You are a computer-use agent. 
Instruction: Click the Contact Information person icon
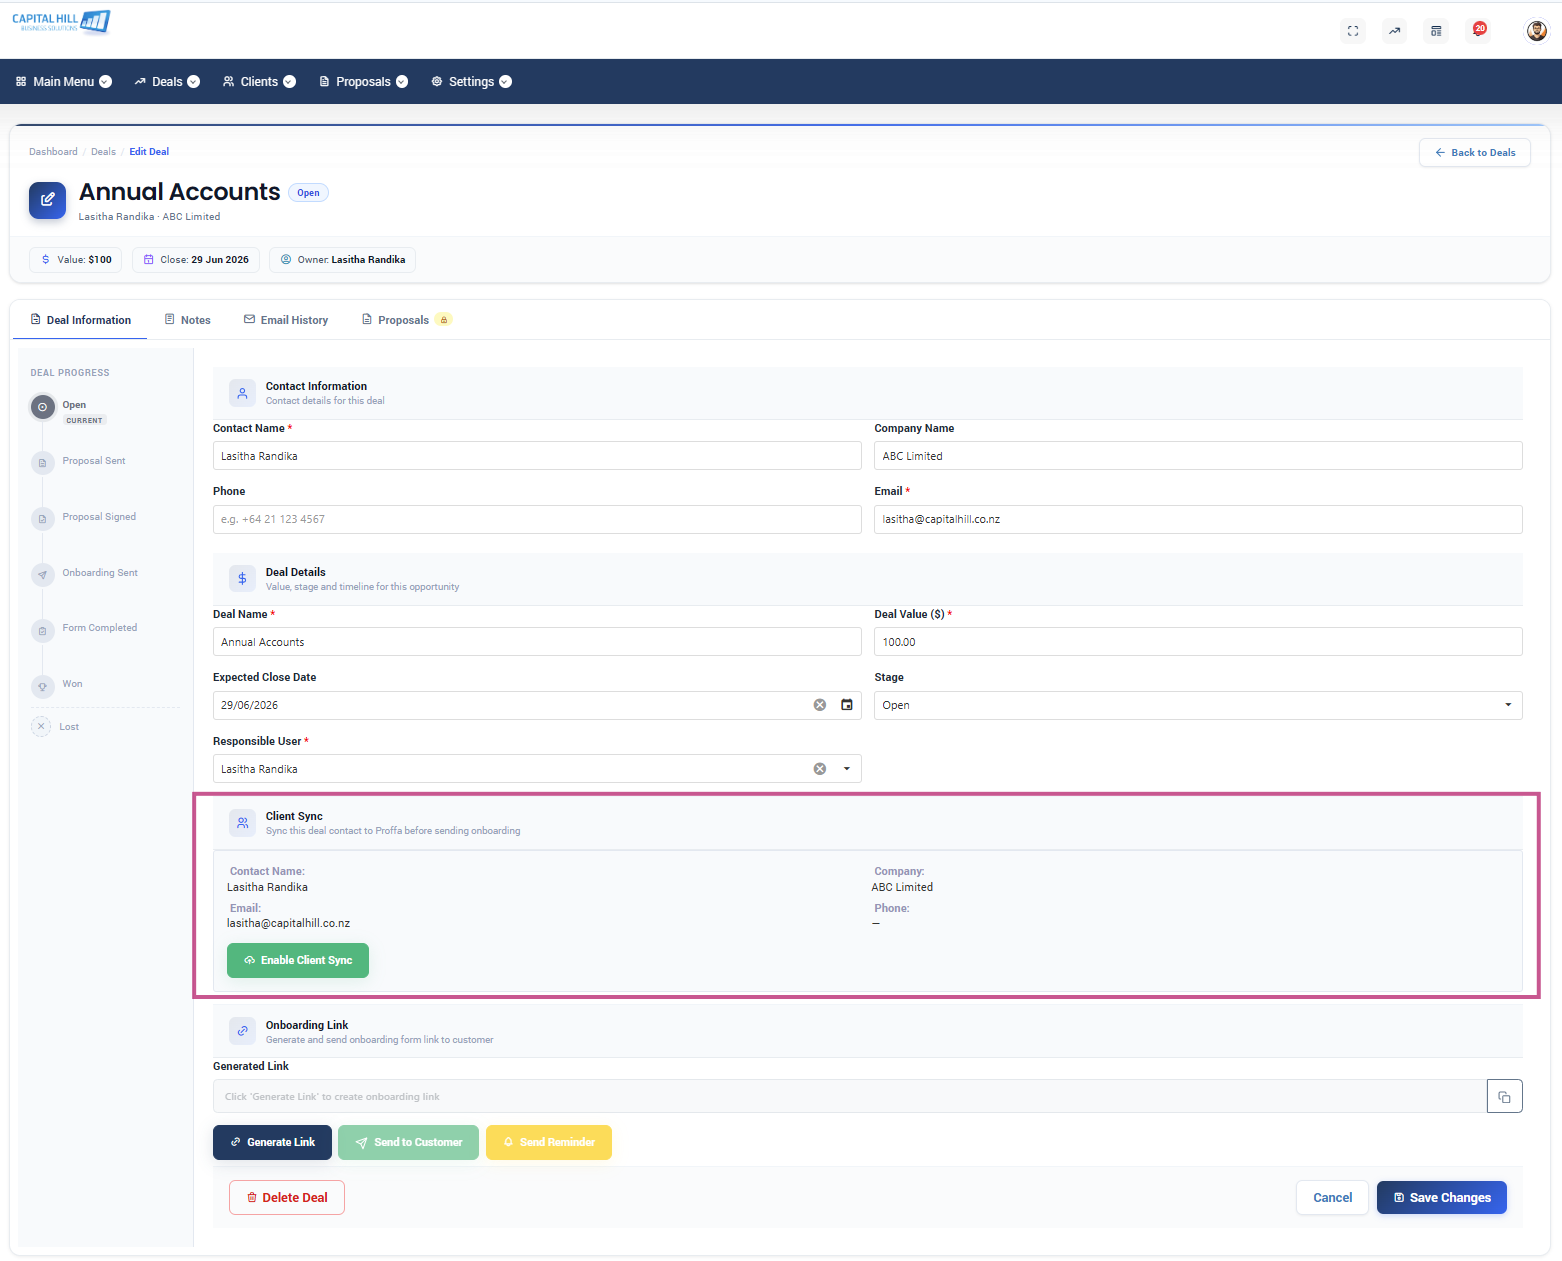tap(242, 393)
